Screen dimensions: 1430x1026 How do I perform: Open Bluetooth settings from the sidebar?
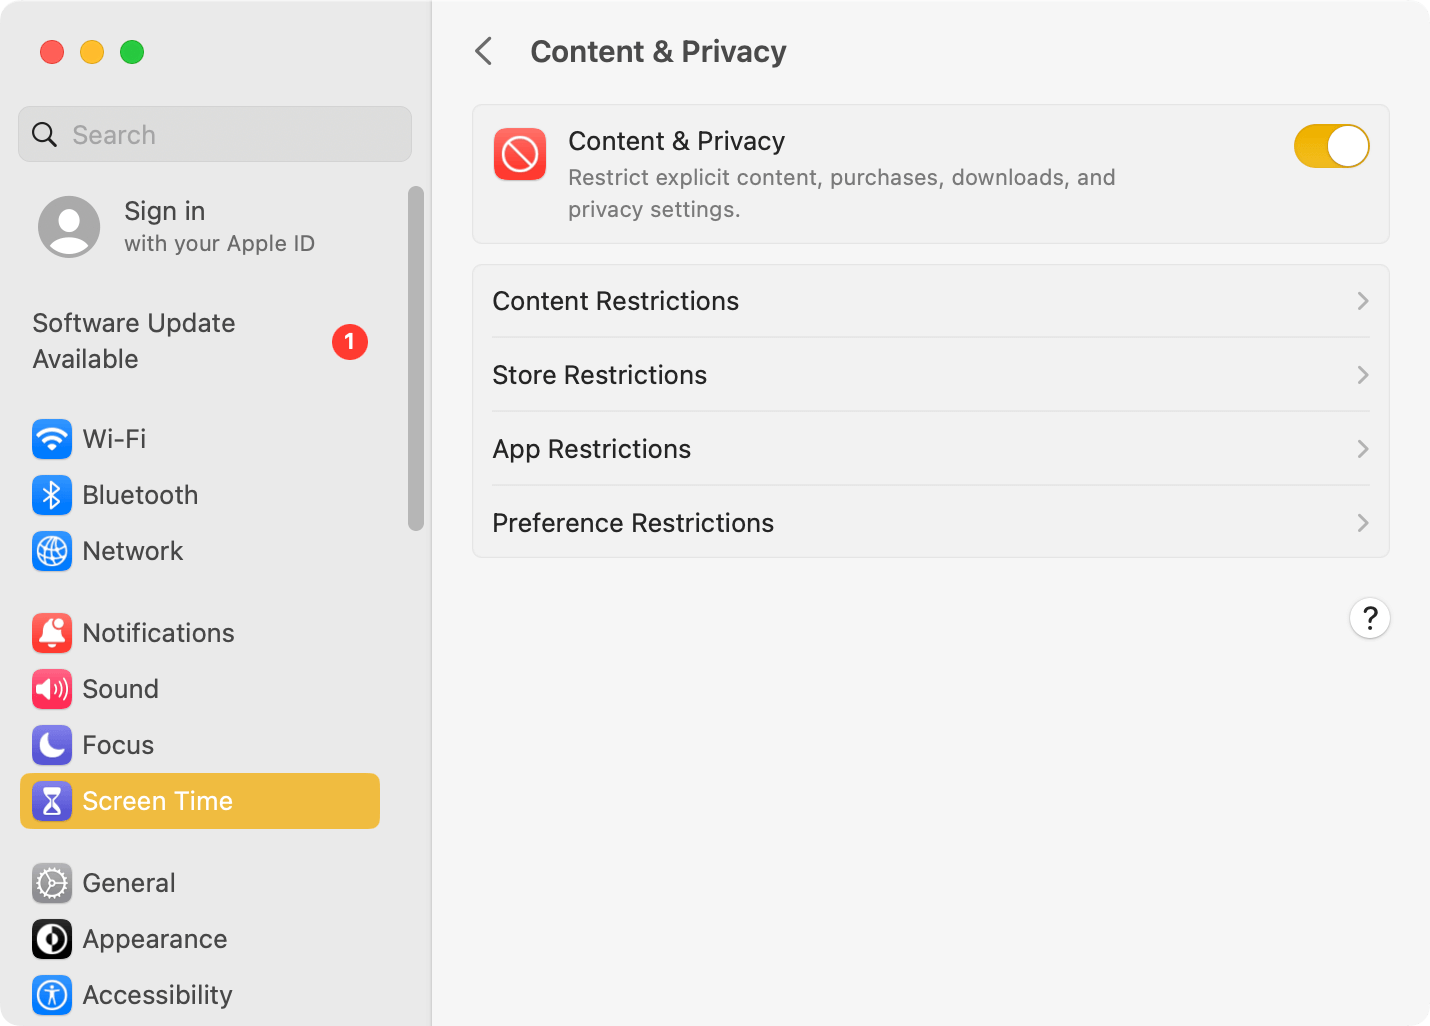[52, 495]
